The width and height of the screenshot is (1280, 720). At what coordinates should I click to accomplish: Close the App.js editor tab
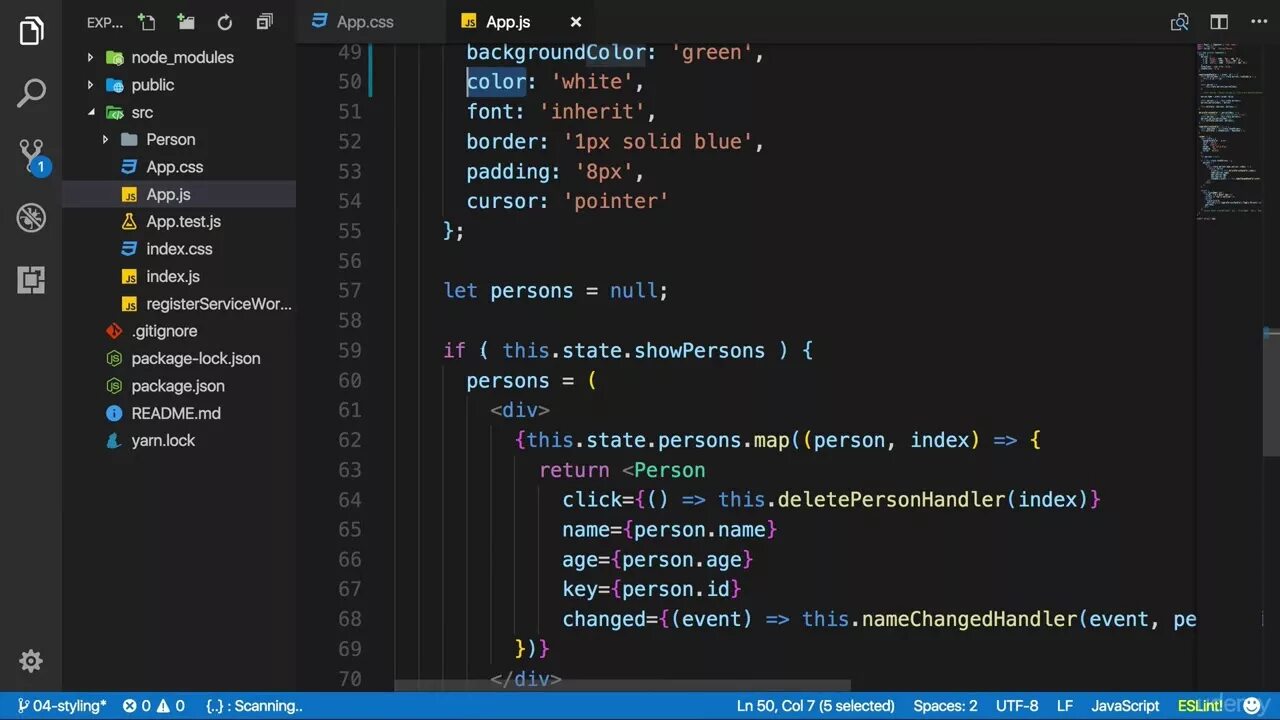pyautogui.click(x=575, y=22)
